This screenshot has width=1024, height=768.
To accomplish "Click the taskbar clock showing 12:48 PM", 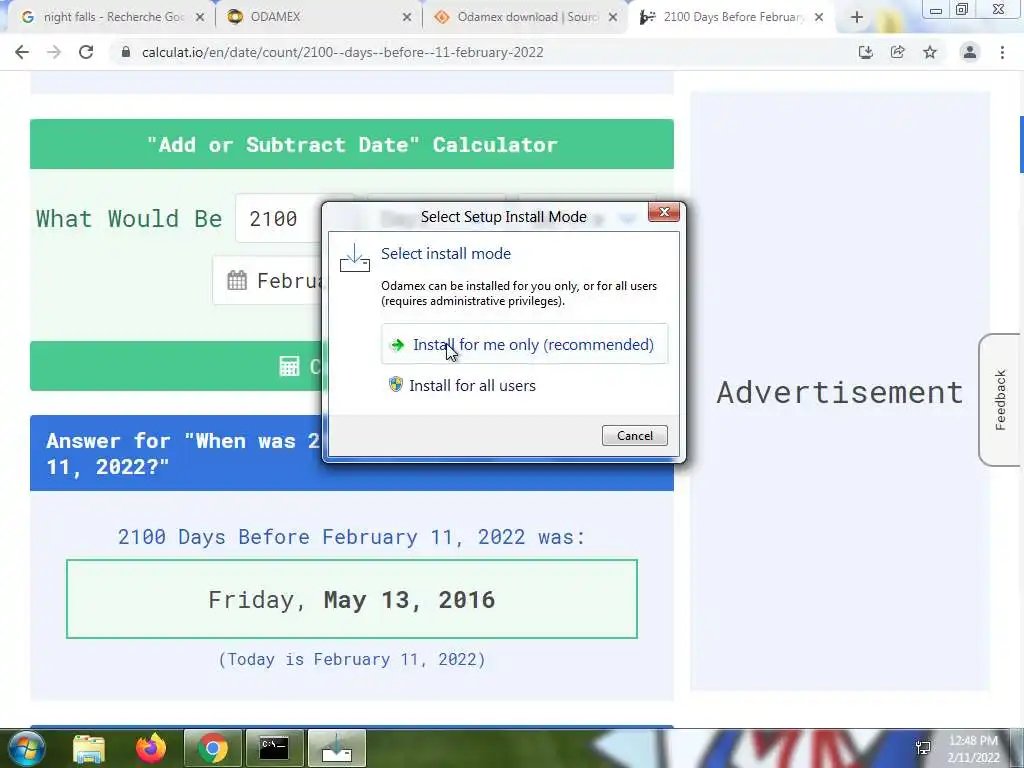I will (x=973, y=749).
